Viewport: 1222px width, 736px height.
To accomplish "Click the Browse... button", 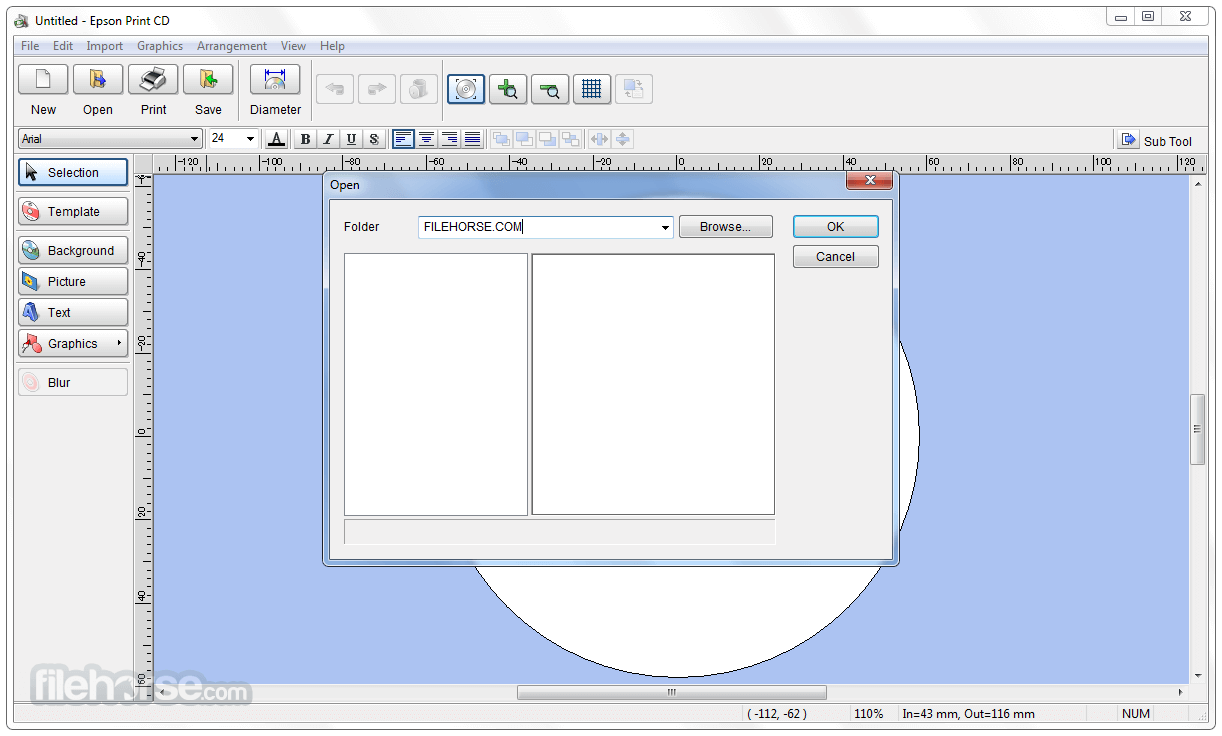I will [726, 227].
